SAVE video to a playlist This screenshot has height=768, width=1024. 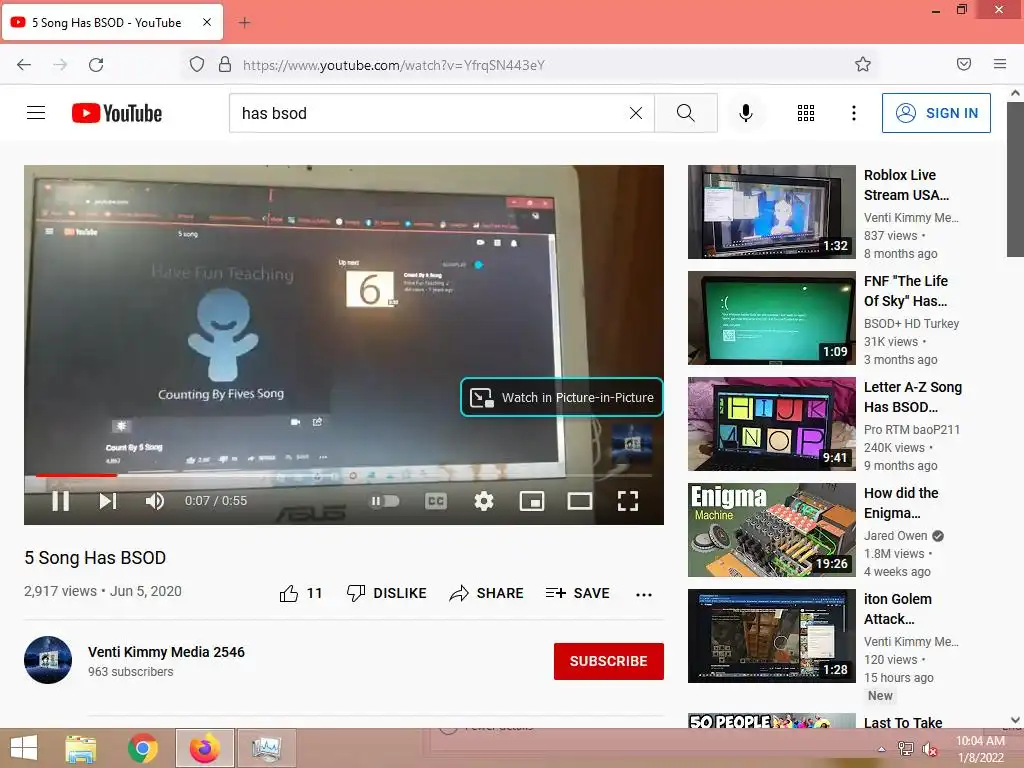577,593
